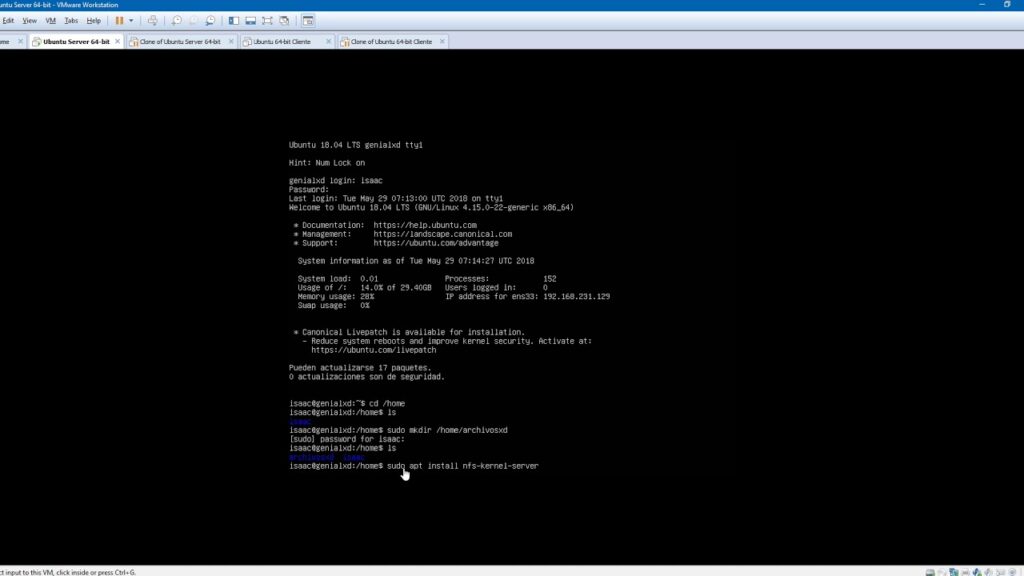The image size is (1024, 576).
Task: Open the snapshot manager icon
Action: (x=210, y=20)
